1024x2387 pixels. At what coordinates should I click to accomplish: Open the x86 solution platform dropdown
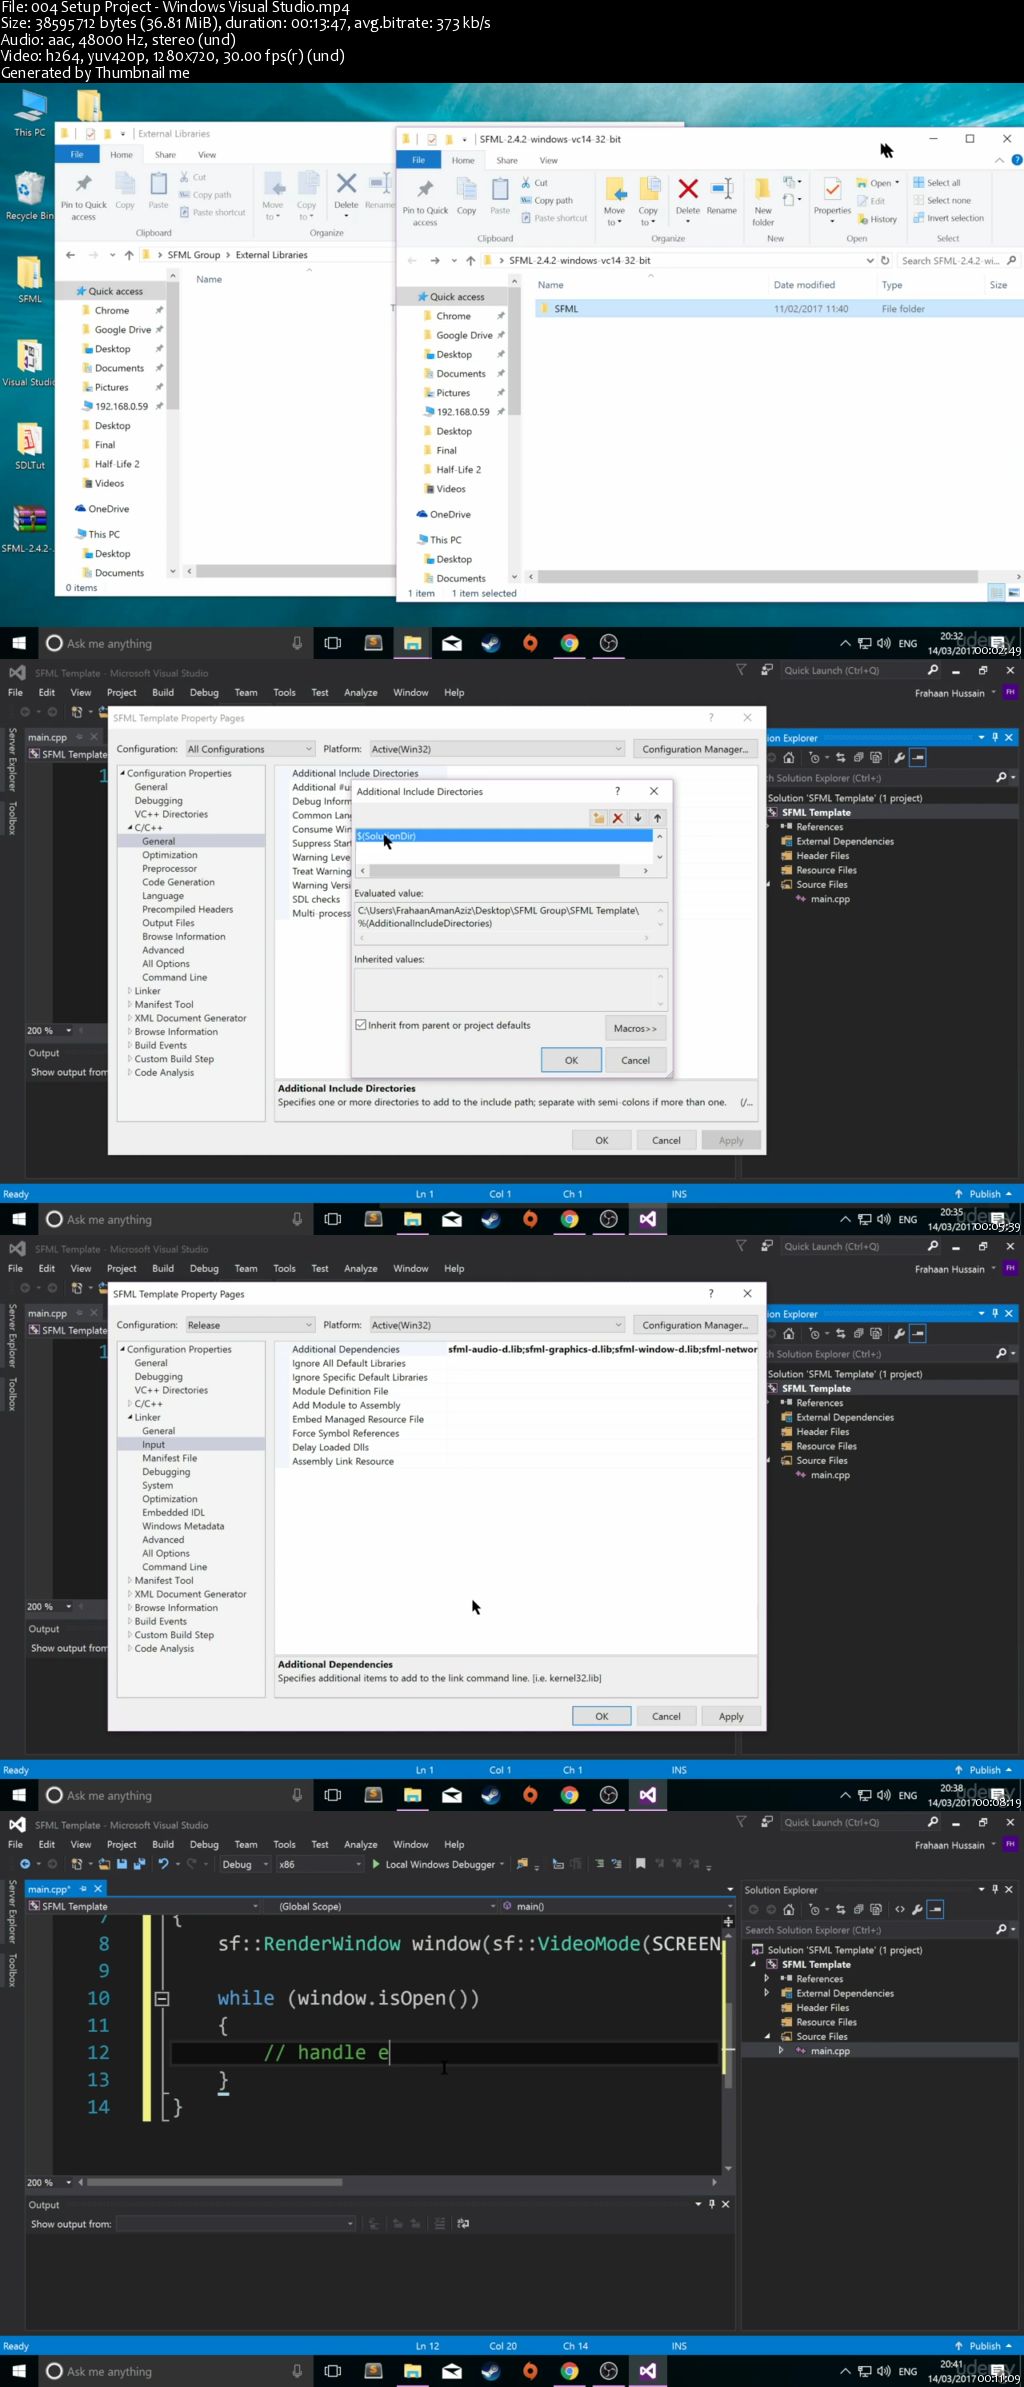[x=320, y=1864]
